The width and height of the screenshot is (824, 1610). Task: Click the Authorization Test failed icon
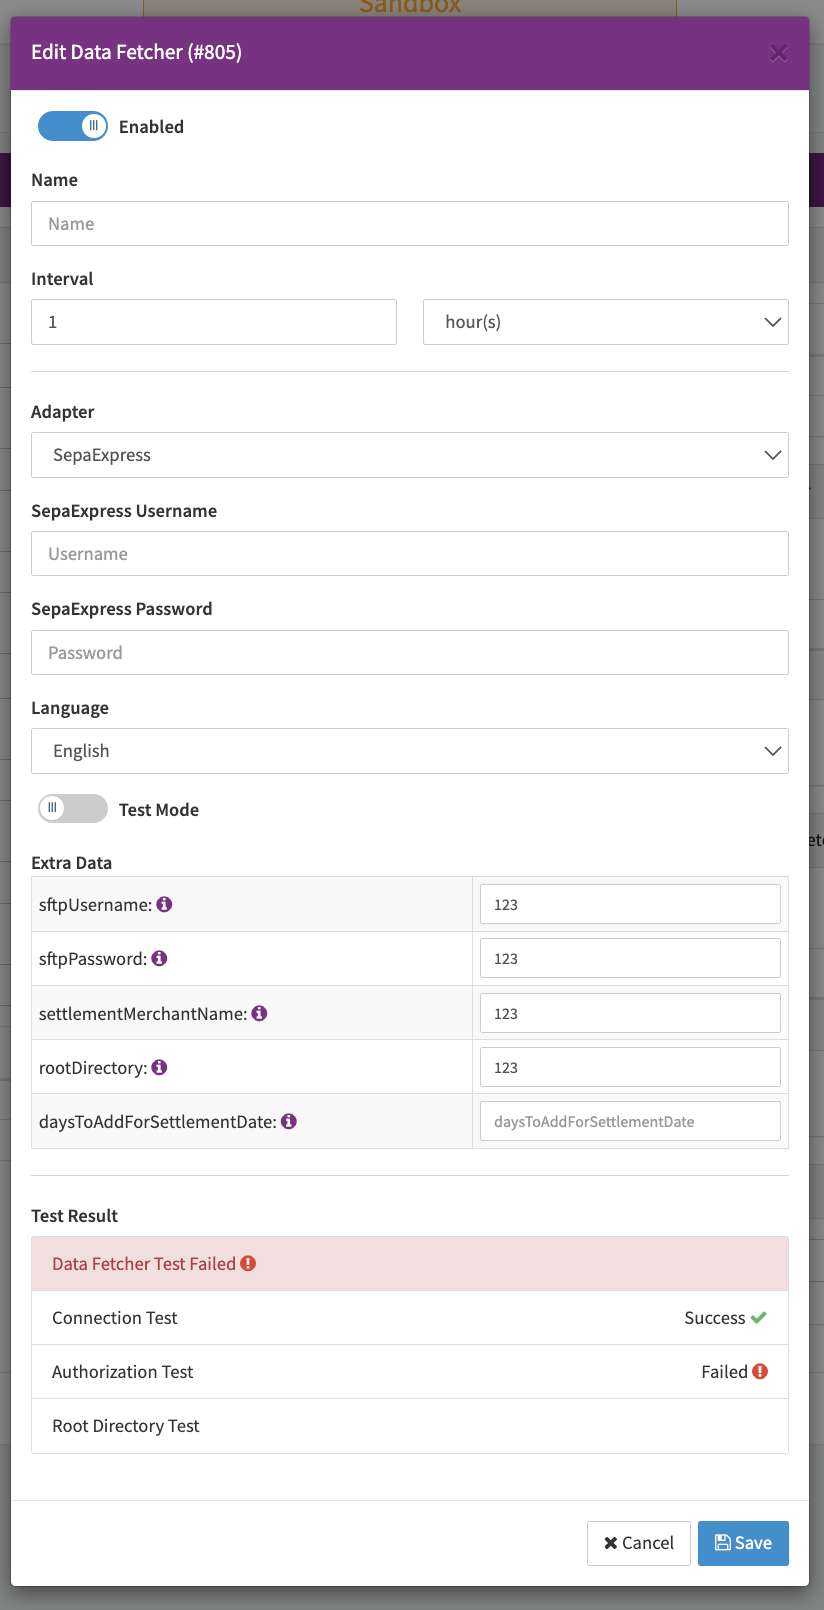click(x=760, y=1371)
